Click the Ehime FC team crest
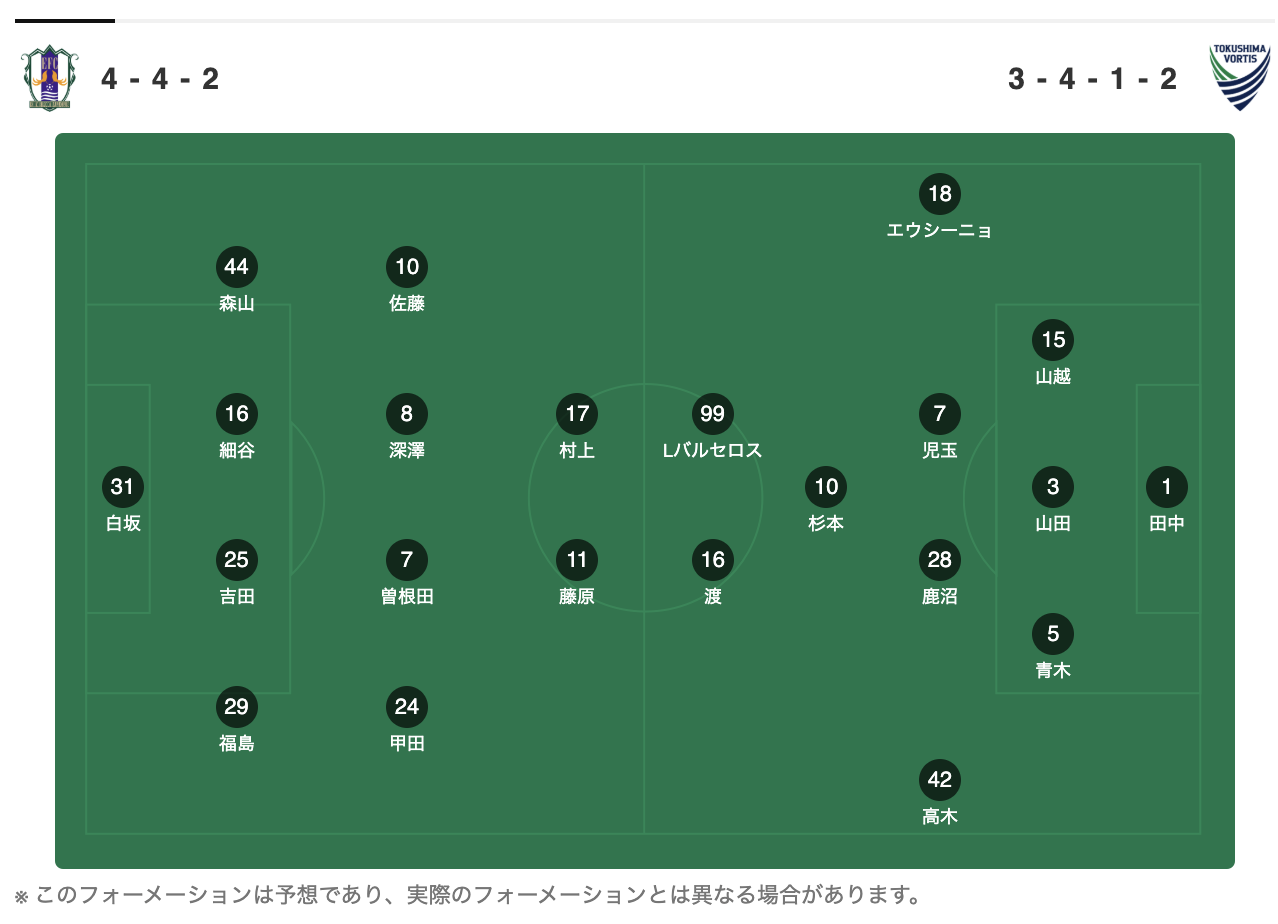 (49, 78)
